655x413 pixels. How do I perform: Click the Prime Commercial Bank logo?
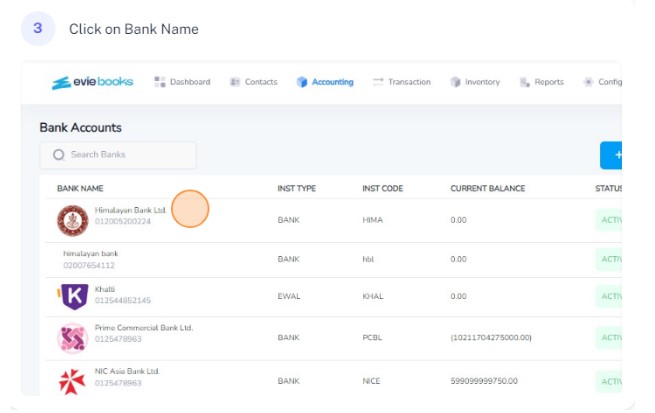(73, 338)
